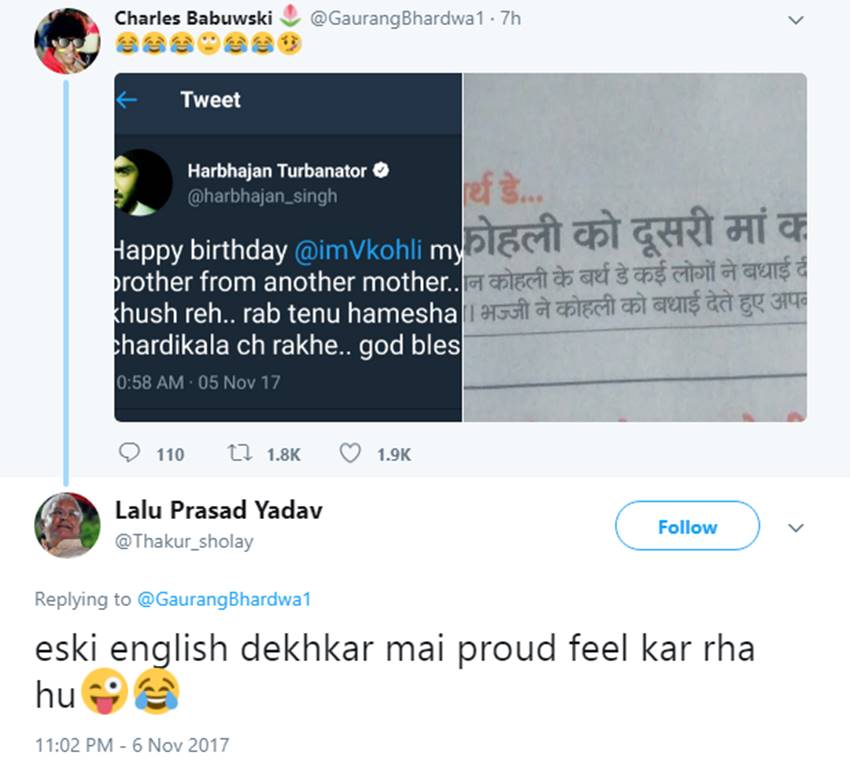850x770 pixels.
Task: Click the Charles Babuwski display name
Action: pyautogui.click(x=194, y=18)
